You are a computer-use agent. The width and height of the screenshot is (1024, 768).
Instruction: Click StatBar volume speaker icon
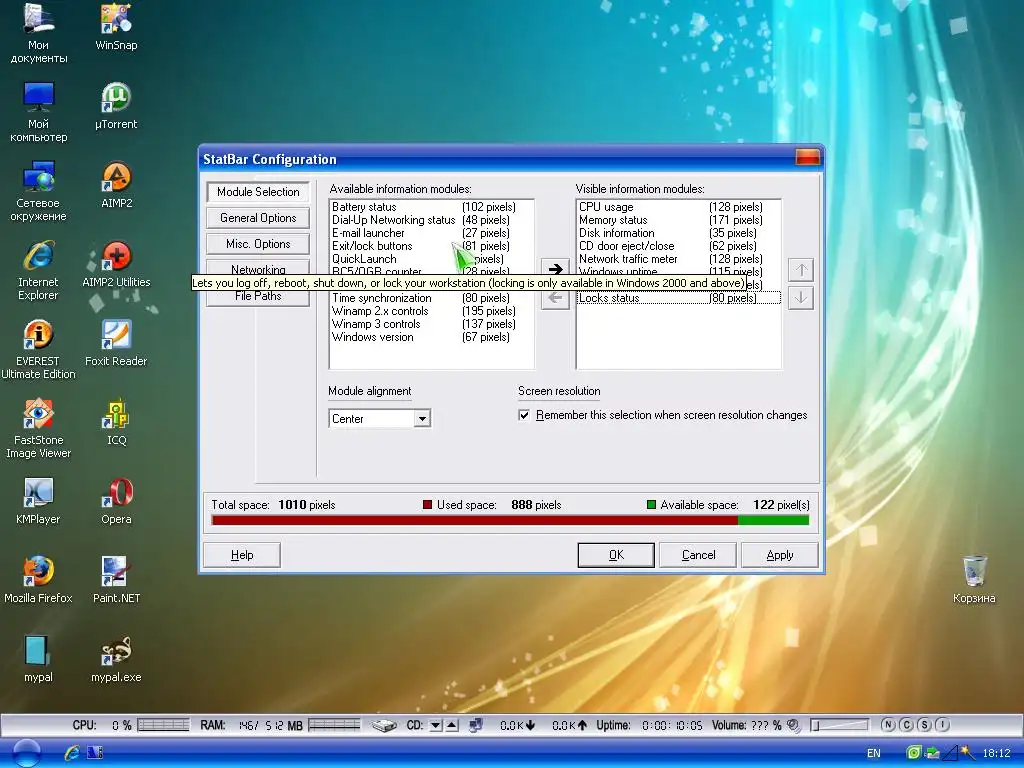793,726
